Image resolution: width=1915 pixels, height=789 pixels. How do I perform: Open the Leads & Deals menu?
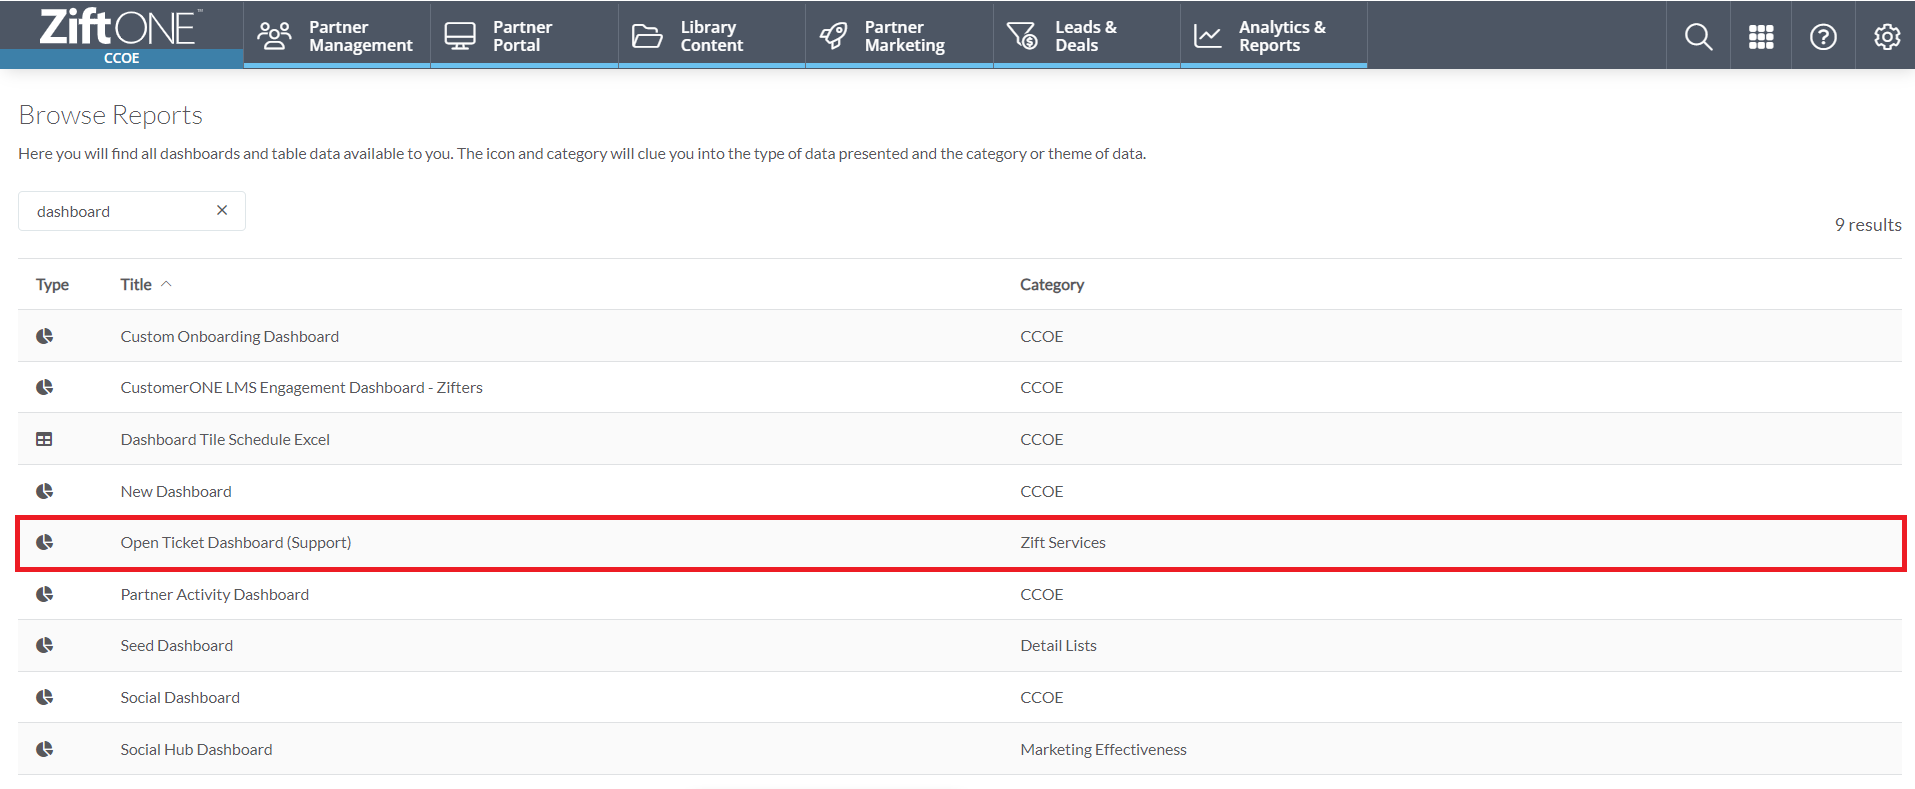point(1087,36)
